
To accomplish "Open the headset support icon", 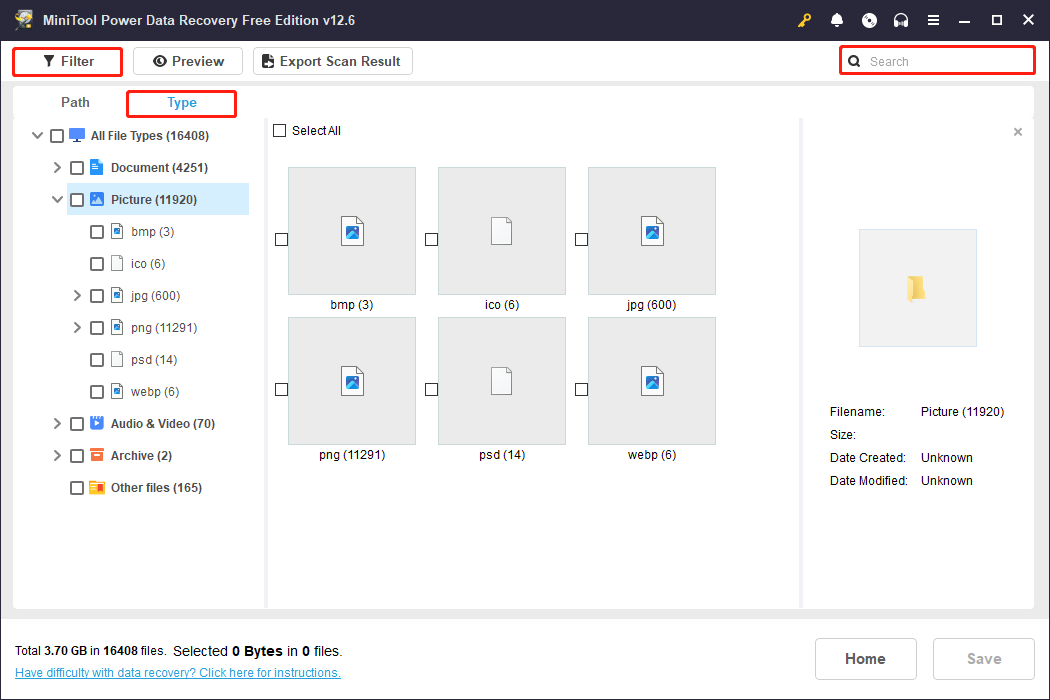I will click(901, 20).
